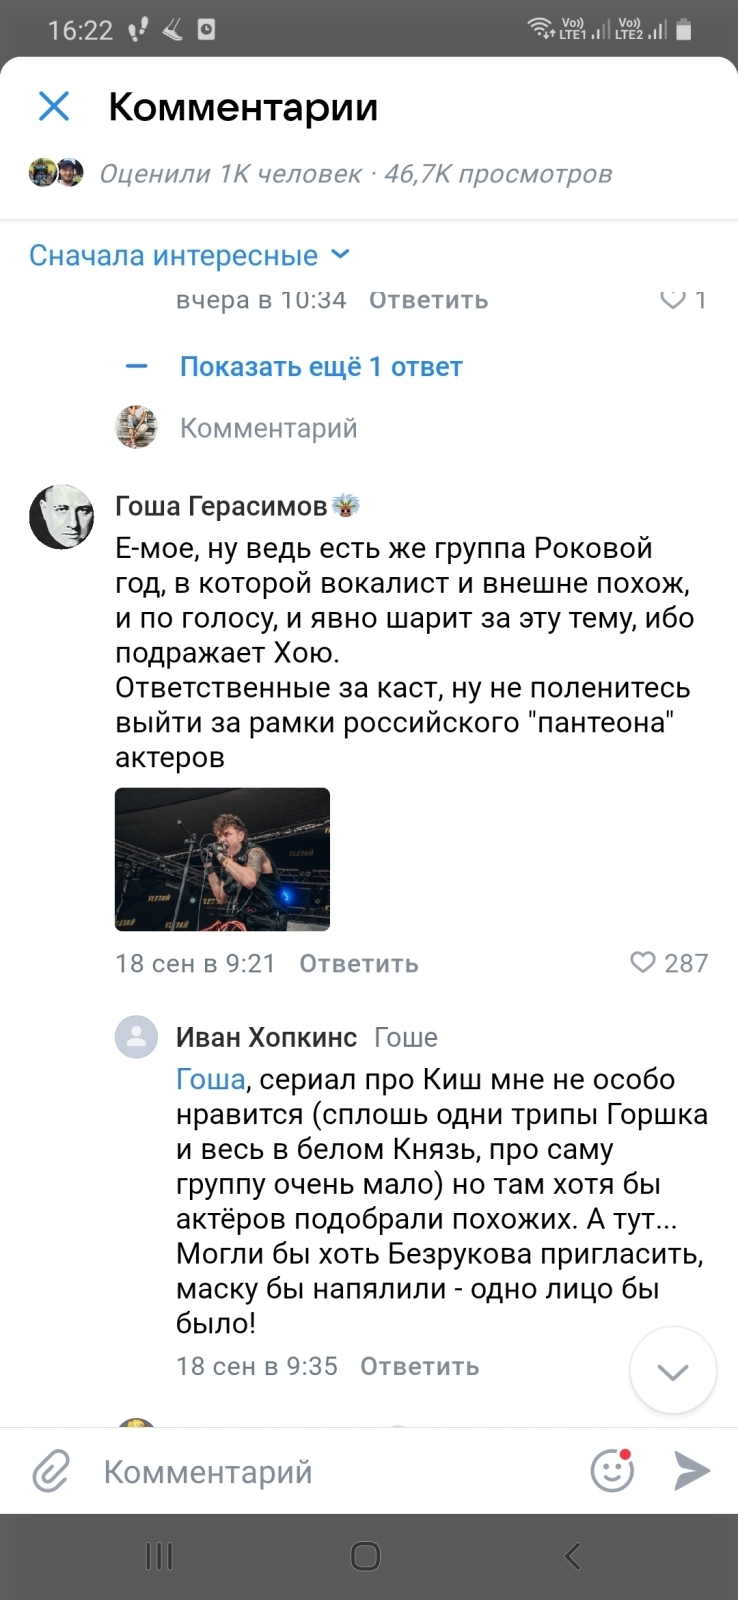Open the list of people who liked the post
This screenshot has width=738, height=1600.
[x=230, y=174]
